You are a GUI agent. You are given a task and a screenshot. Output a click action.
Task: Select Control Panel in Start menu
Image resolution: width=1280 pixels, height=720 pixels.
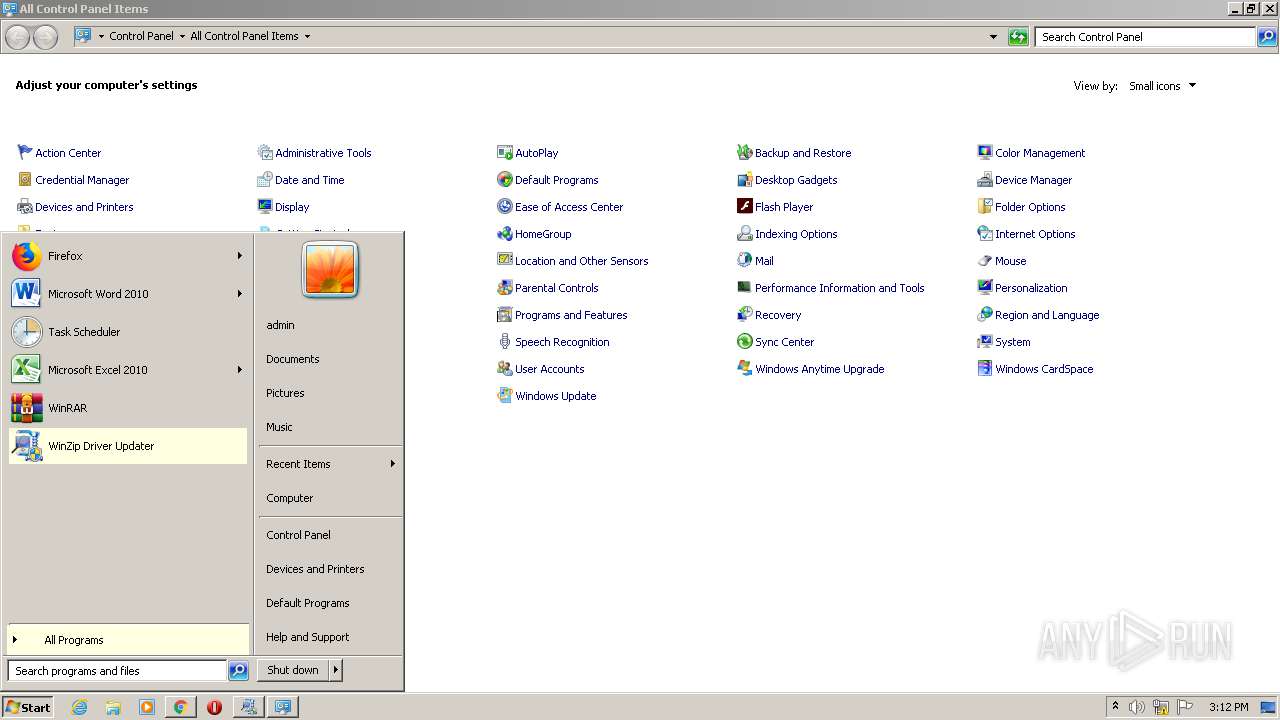tap(298, 535)
